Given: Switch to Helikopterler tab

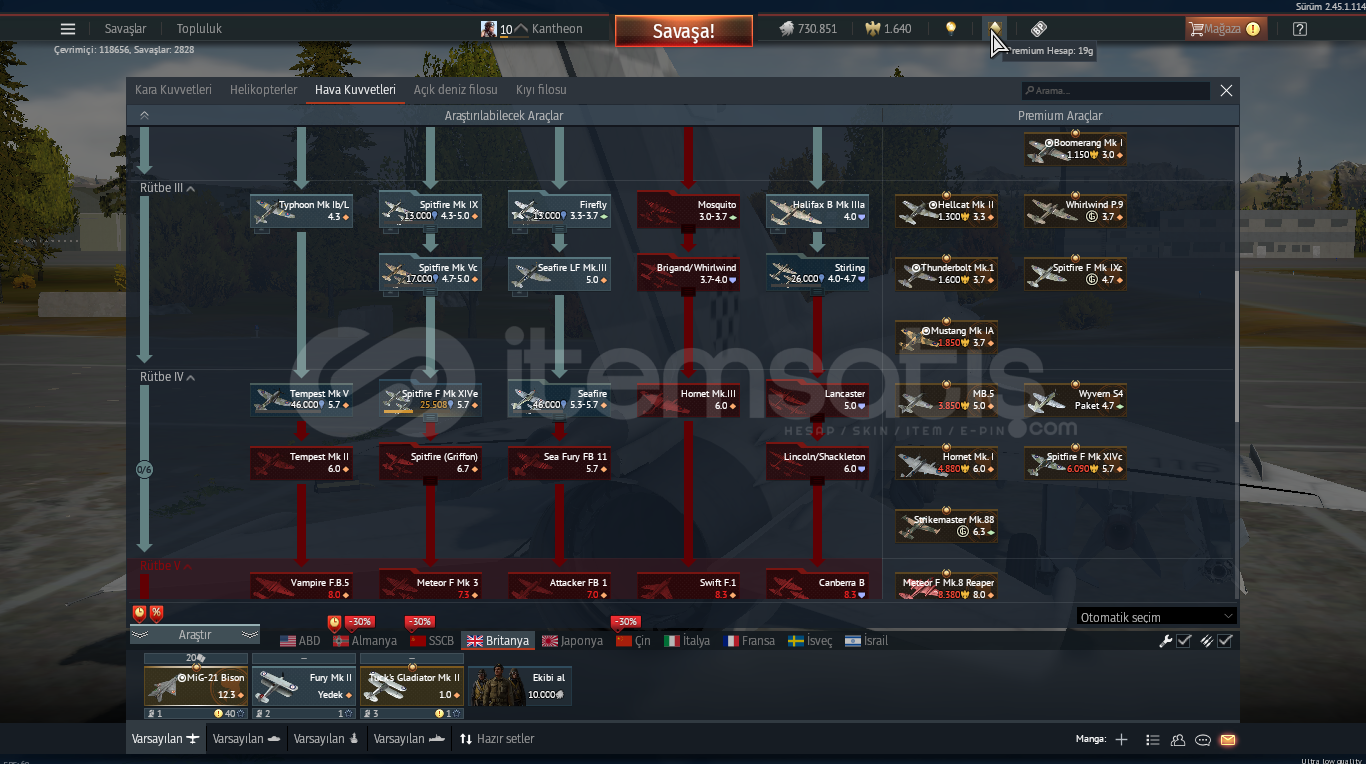Looking at the screenshot, I should 263,90.
